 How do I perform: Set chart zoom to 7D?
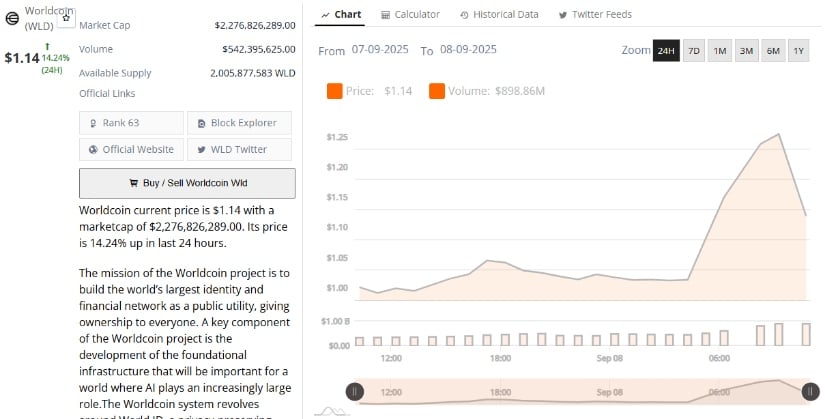pyautogui.click(x=694, y=51)
